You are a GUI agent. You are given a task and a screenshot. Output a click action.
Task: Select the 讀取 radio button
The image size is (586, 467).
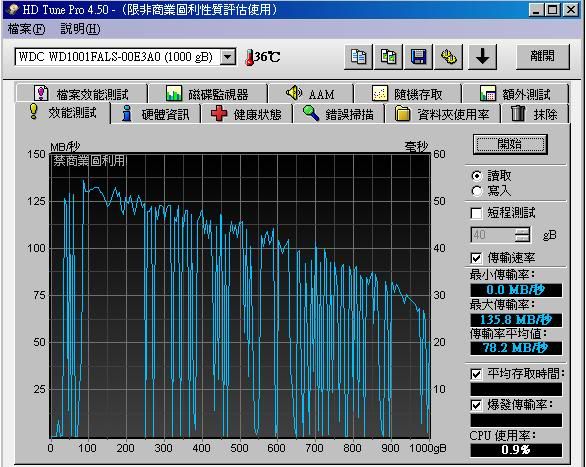tap(477, 176)
